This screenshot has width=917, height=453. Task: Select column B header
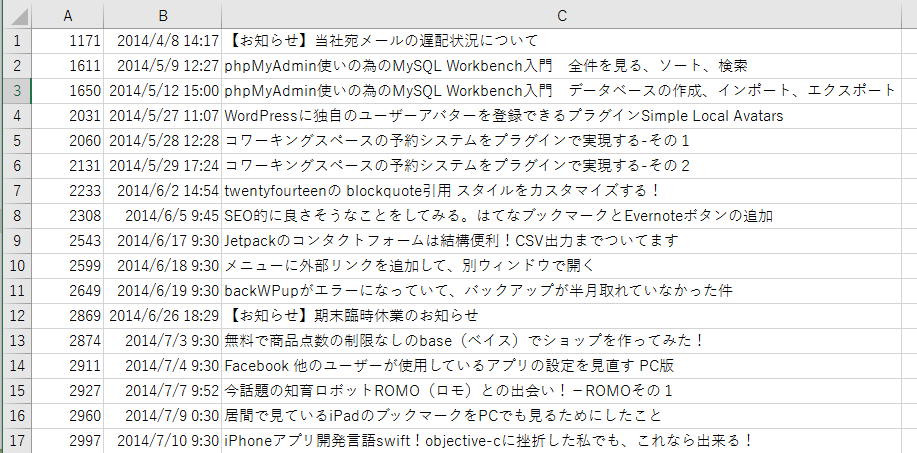coord(163,16)
